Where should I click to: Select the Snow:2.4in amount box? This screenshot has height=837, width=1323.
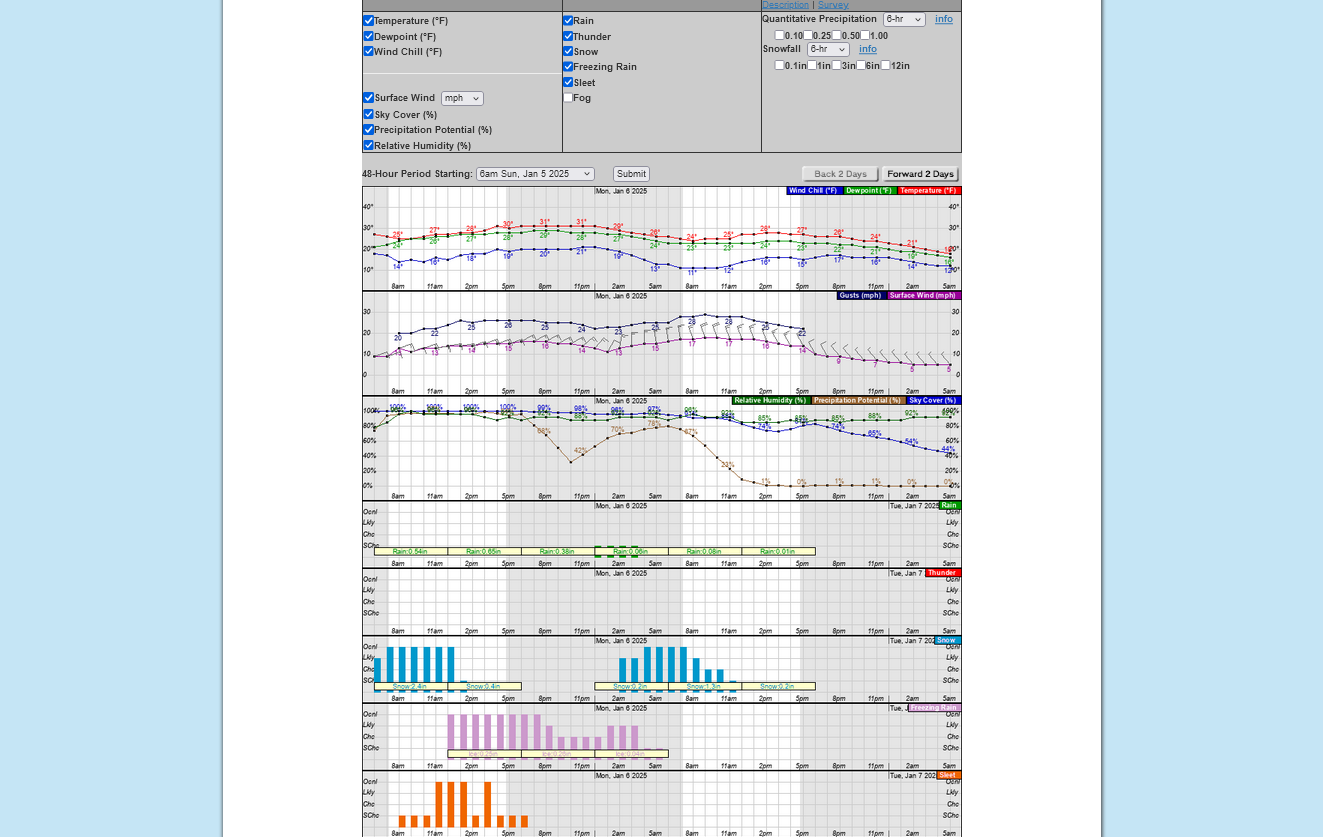411,686
